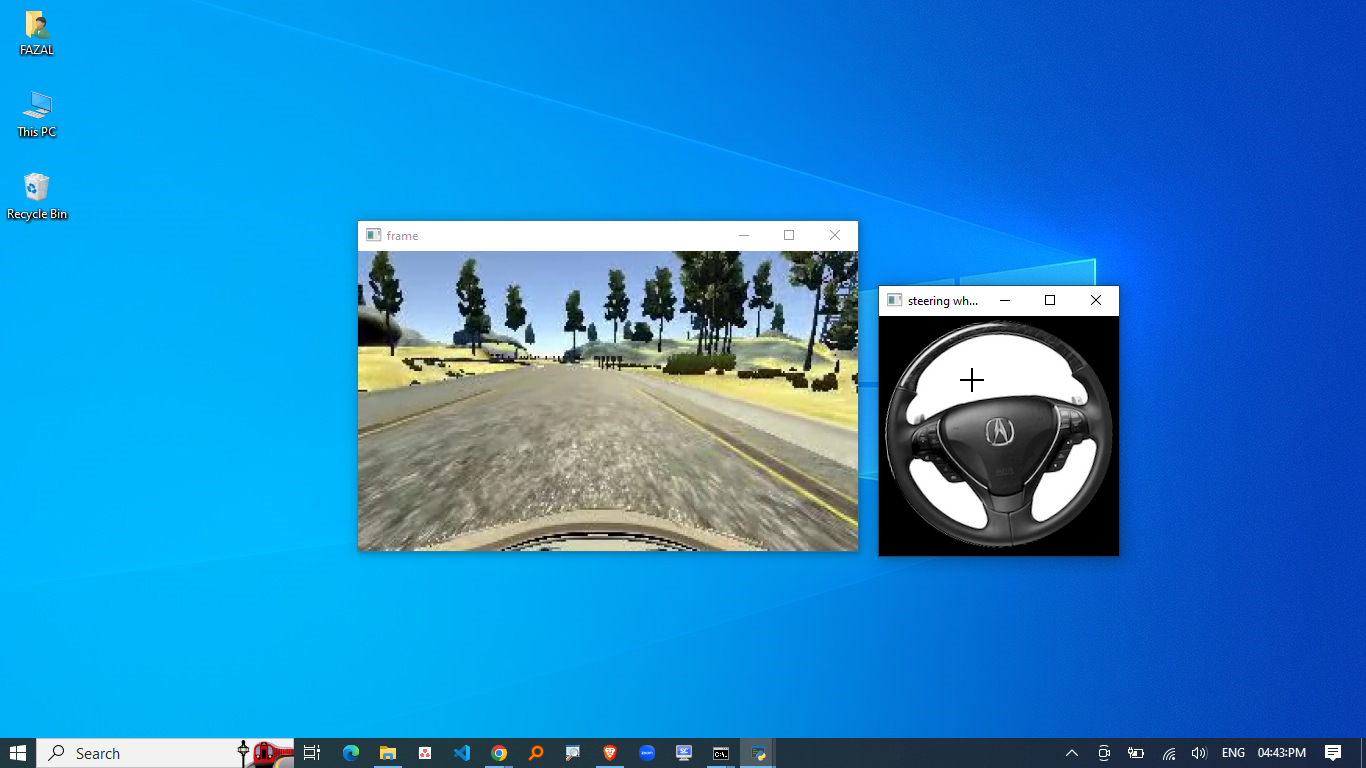Click the road video in frame window

608,401
